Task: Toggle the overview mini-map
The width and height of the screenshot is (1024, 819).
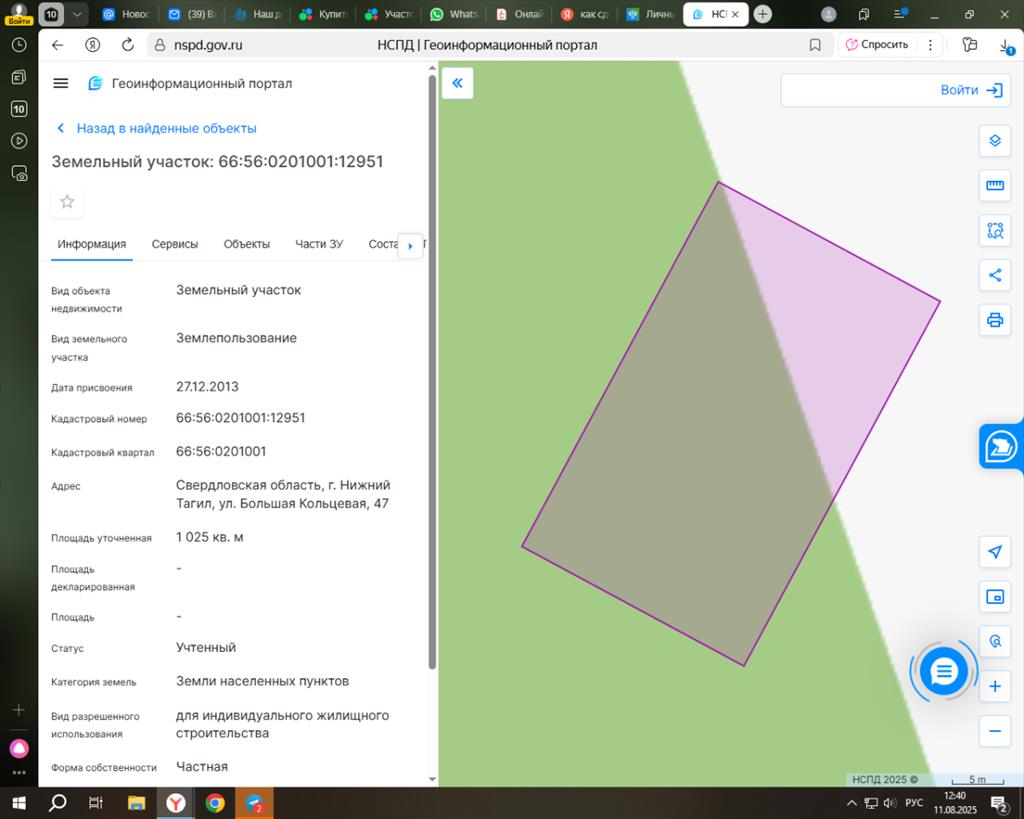Action: [994, 597]
